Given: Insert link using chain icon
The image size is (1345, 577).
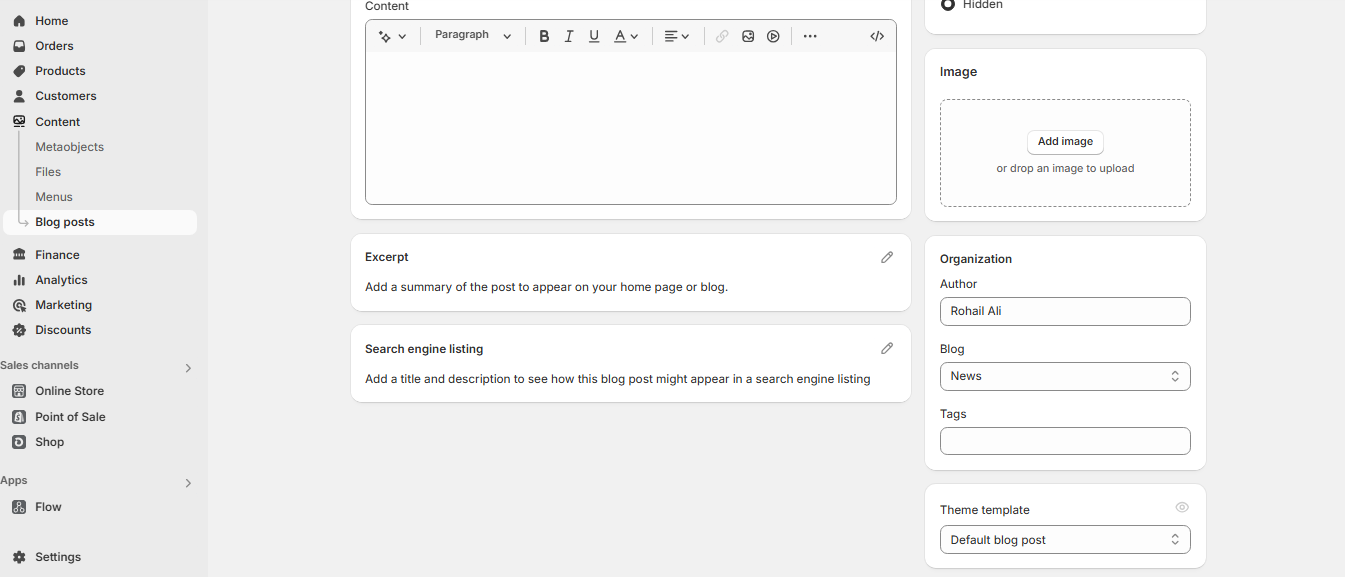Looking at the screenshot, I should (x=722, y=36).
